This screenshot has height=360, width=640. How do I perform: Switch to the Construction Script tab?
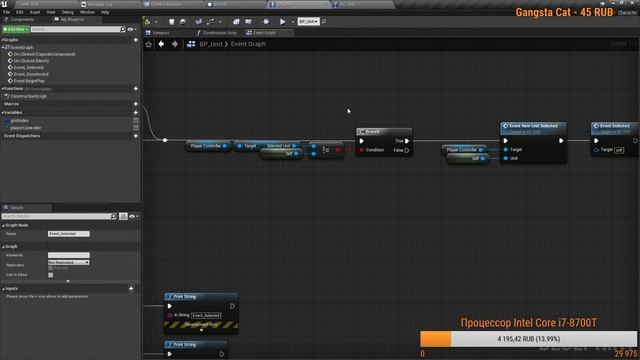(x=216, y=33)
